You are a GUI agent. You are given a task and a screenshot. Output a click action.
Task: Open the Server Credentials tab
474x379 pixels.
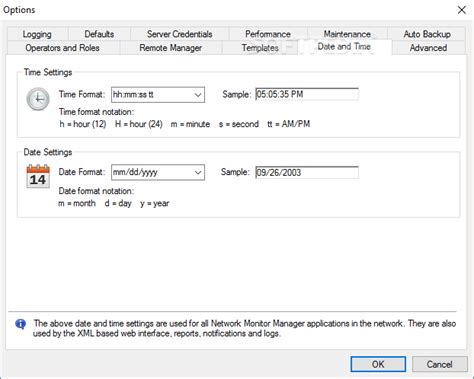point(179,34)
